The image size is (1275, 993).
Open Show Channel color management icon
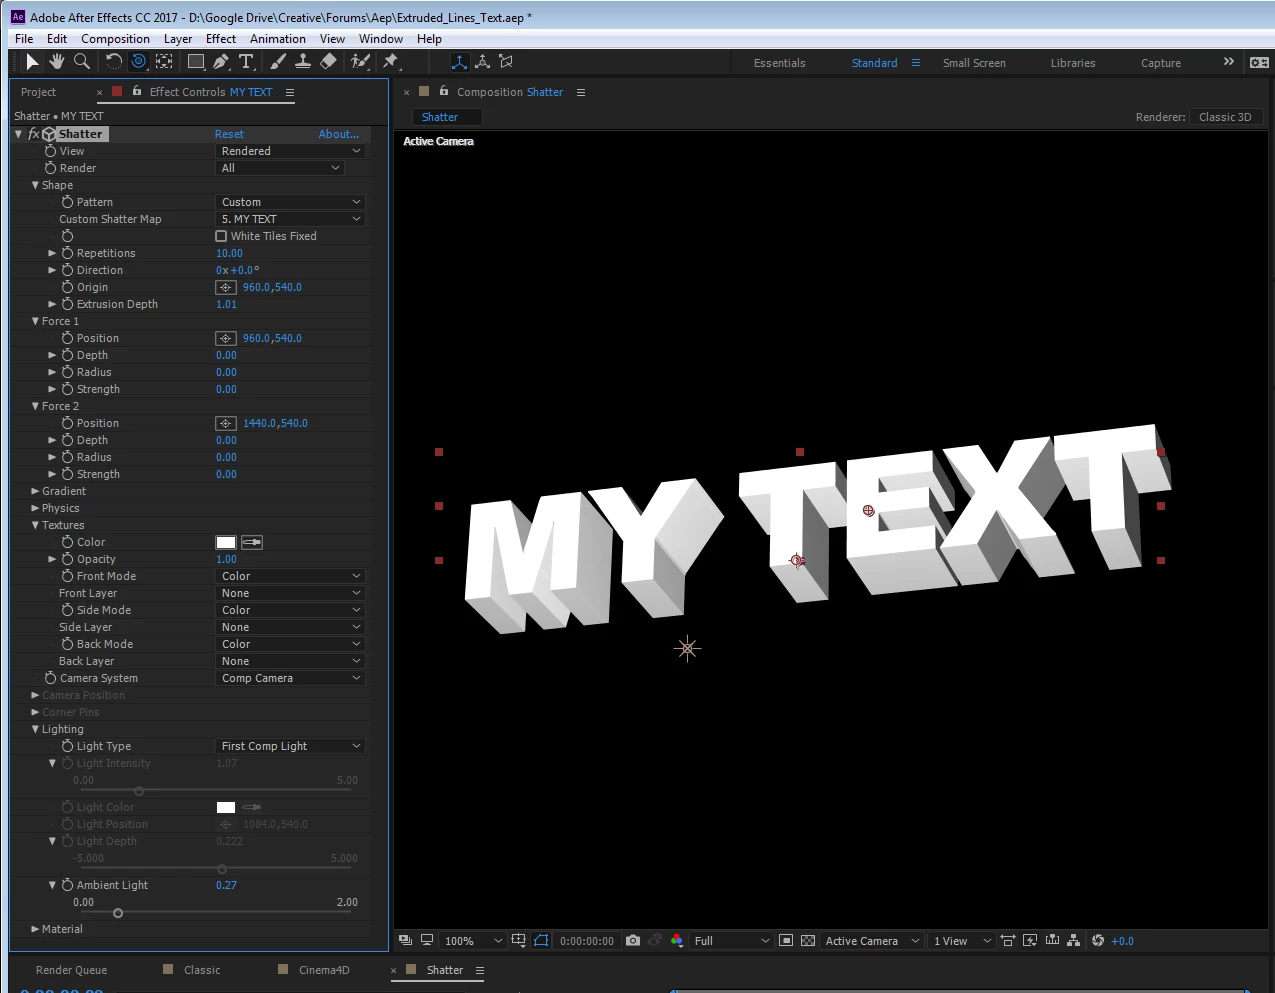[x=677, y=941]
